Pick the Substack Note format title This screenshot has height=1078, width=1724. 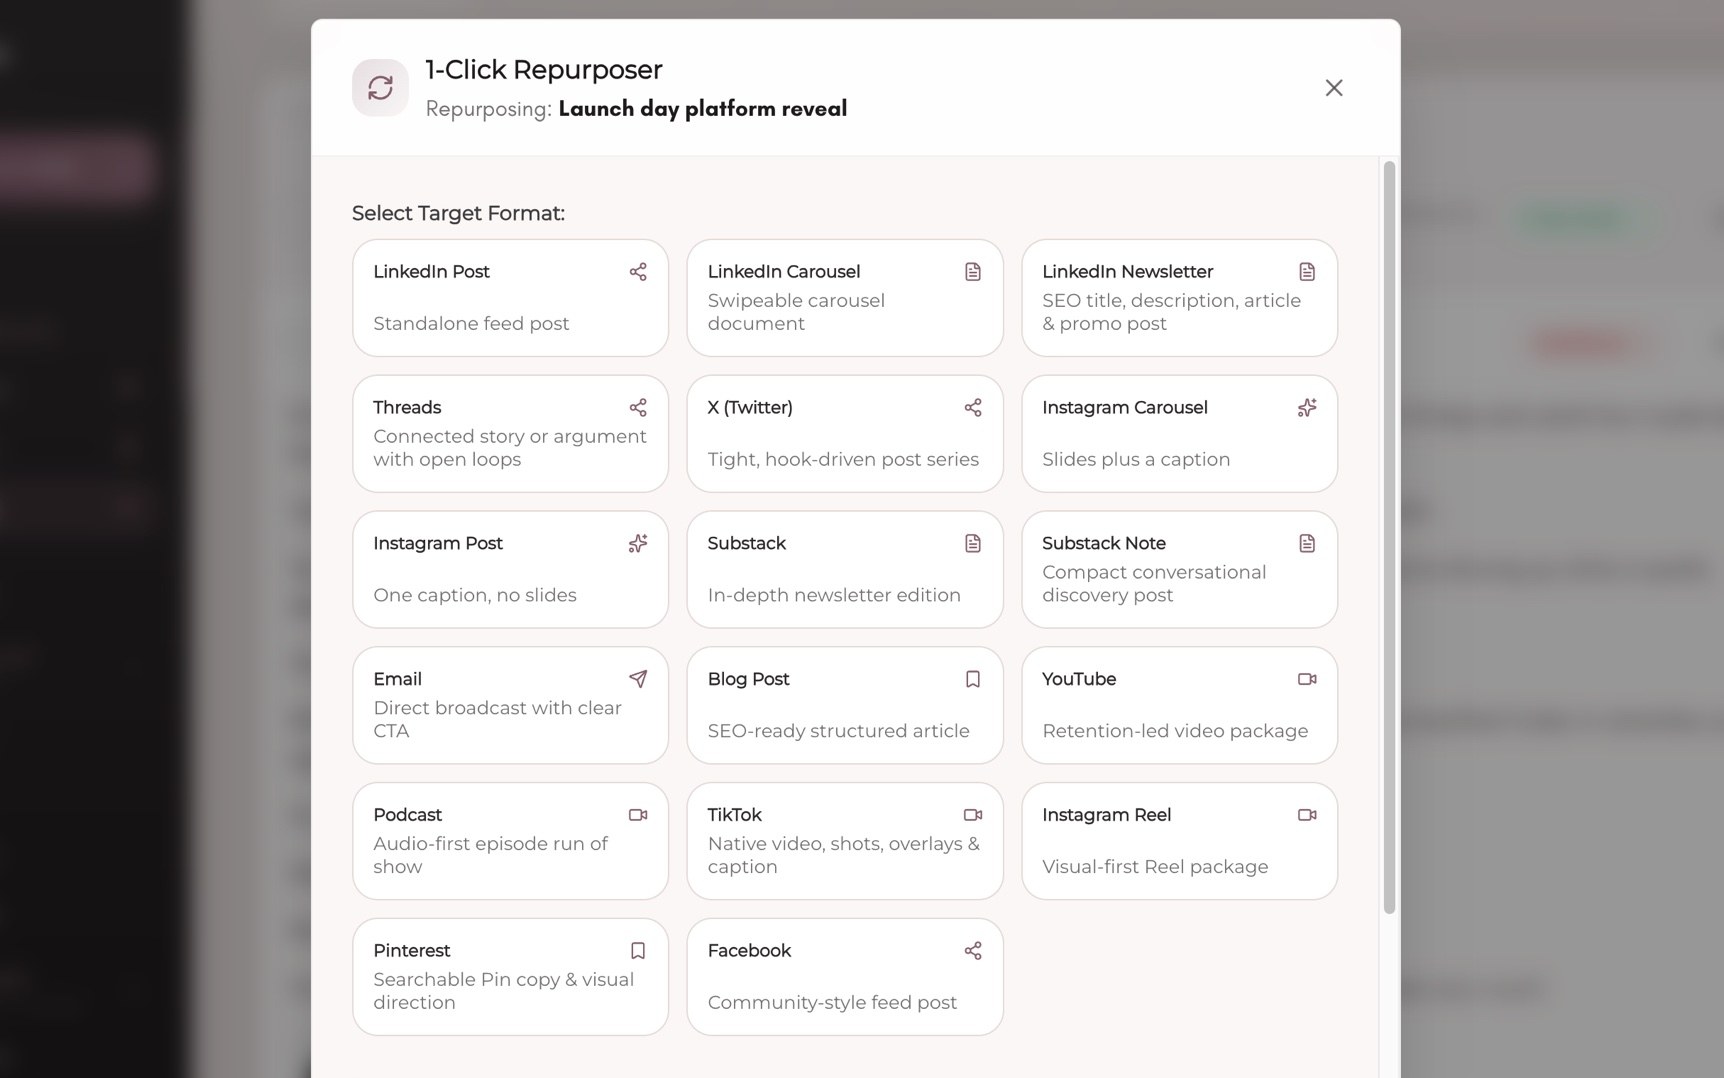point(1104,544)
